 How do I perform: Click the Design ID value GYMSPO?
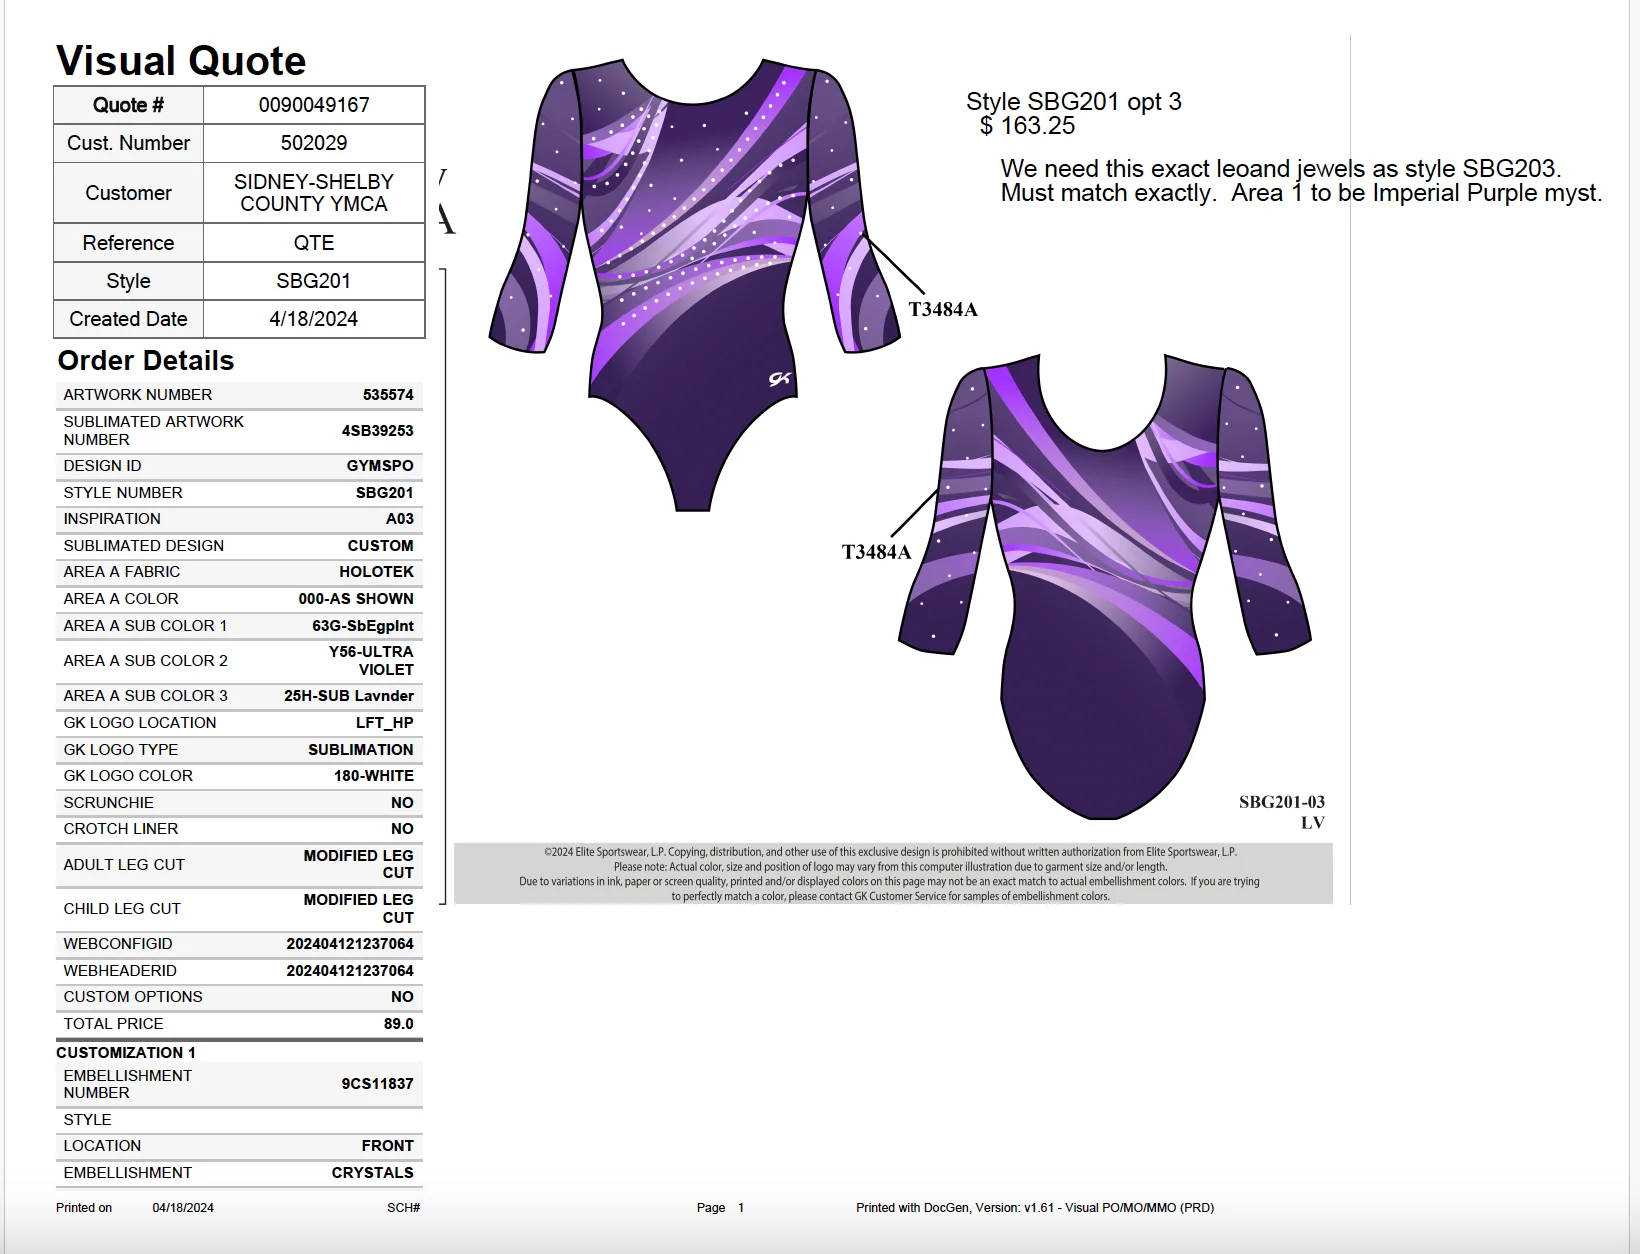tap(380, 466)
